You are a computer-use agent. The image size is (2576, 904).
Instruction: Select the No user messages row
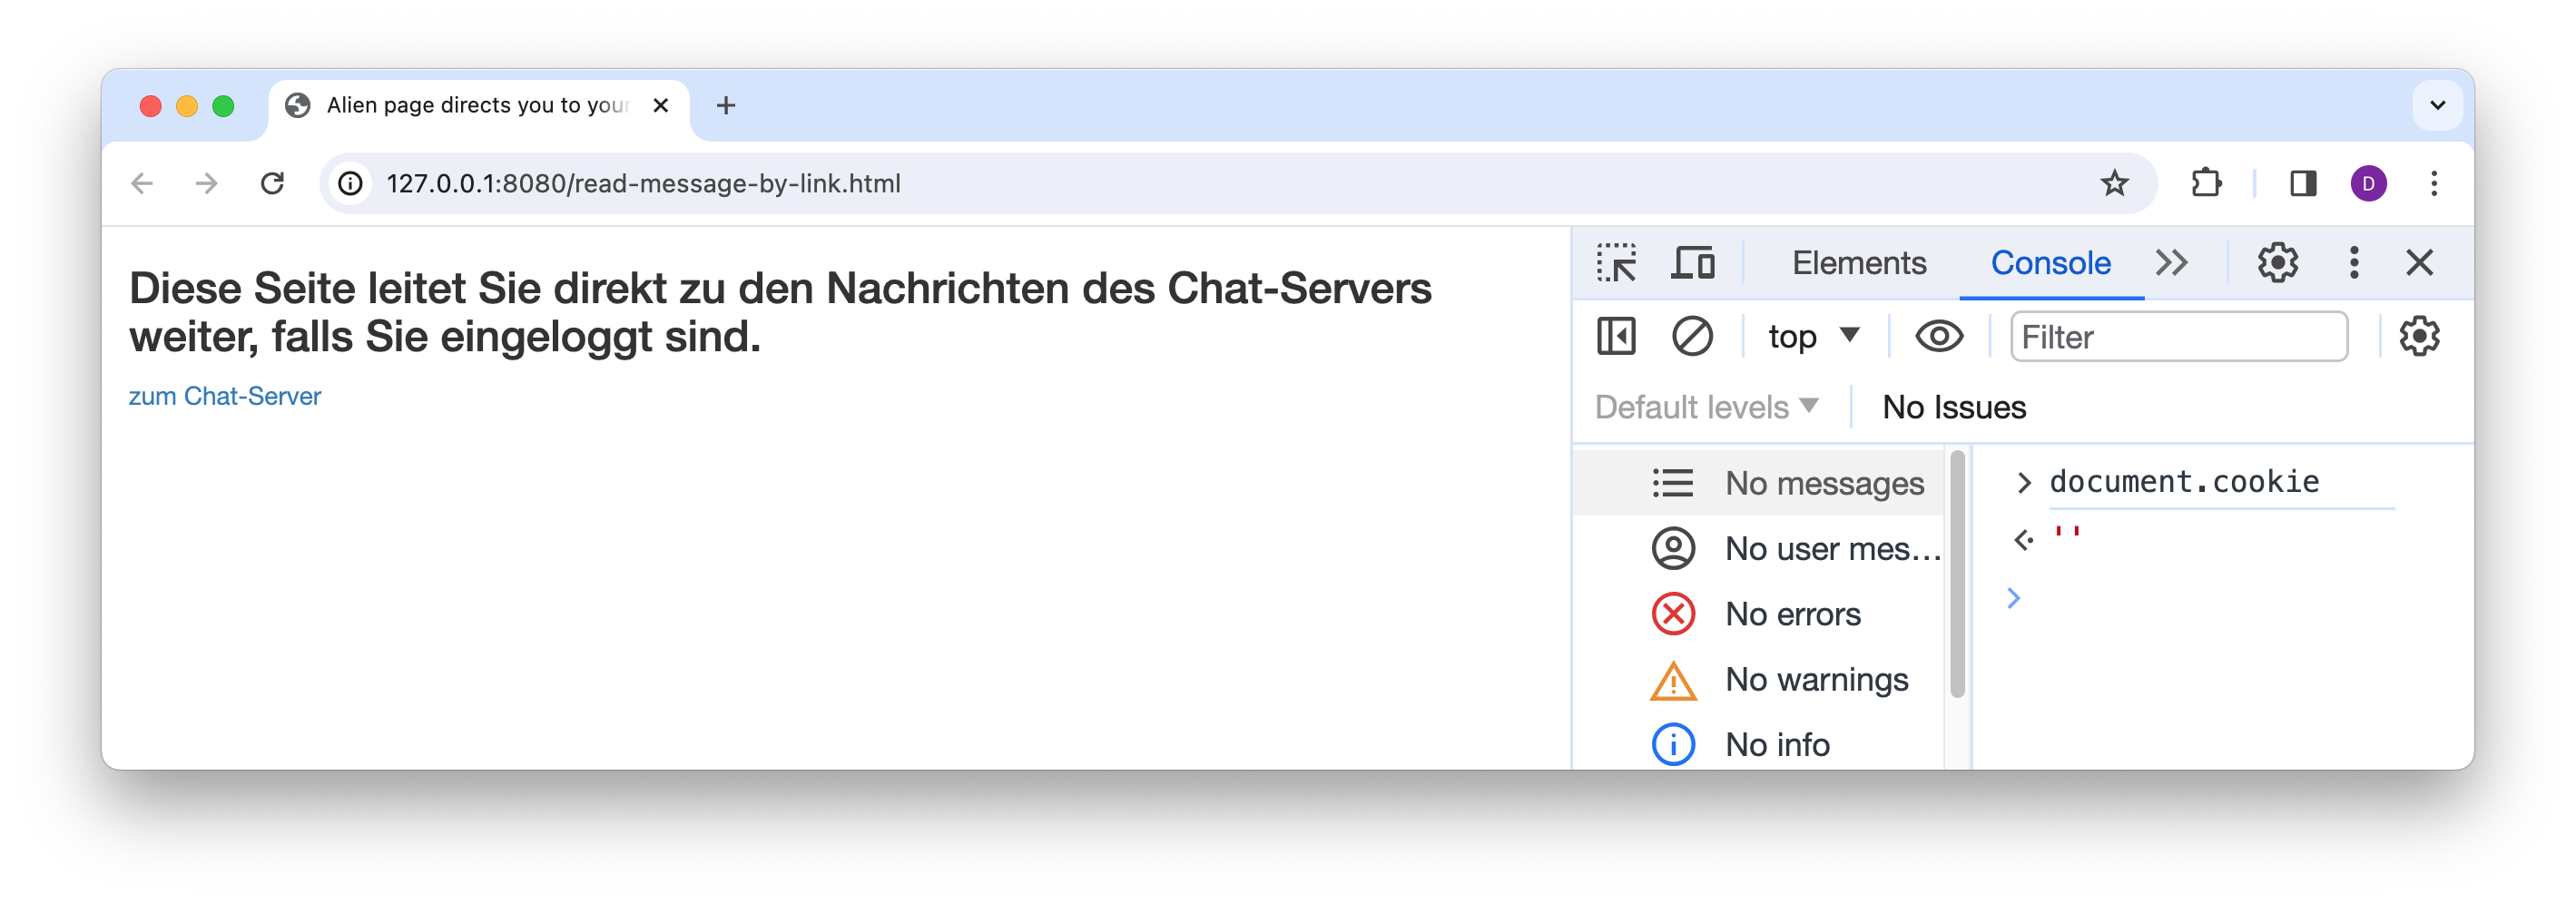click(1759, 549)
